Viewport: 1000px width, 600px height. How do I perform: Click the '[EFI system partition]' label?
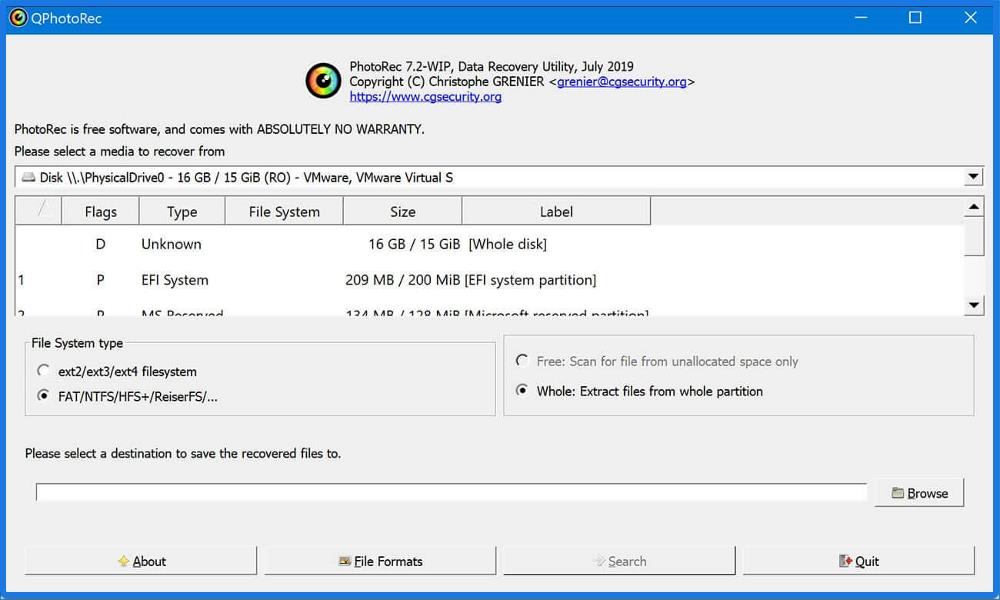(x=531, y=280)
